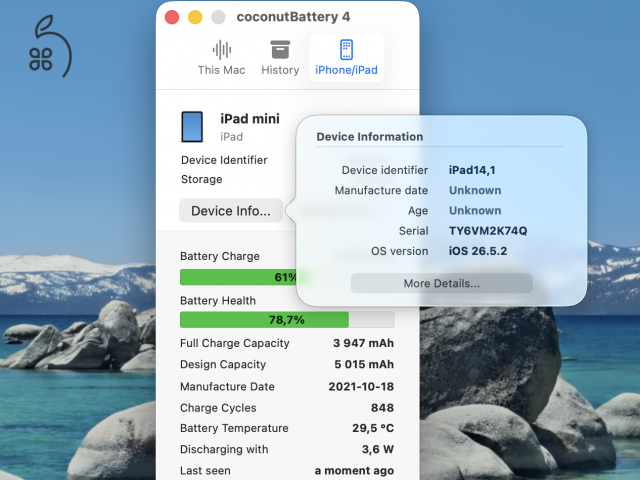
Task: Open the Device Info... button
Action: (231, 211)
